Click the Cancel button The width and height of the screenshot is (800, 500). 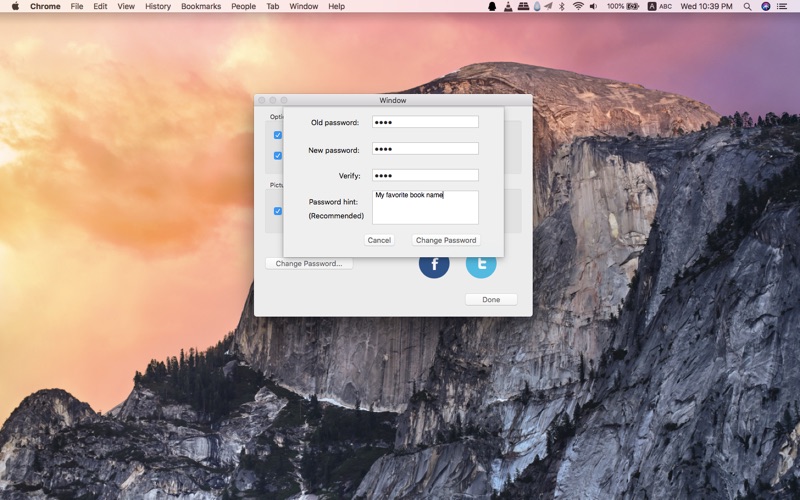coord(379,240)
